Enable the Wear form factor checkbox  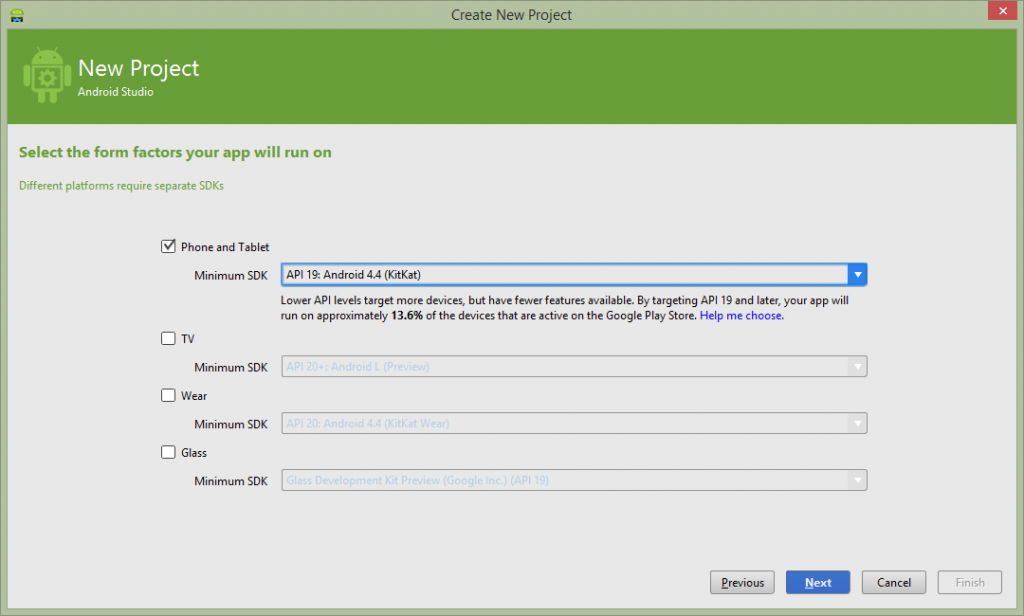(168, 395)
